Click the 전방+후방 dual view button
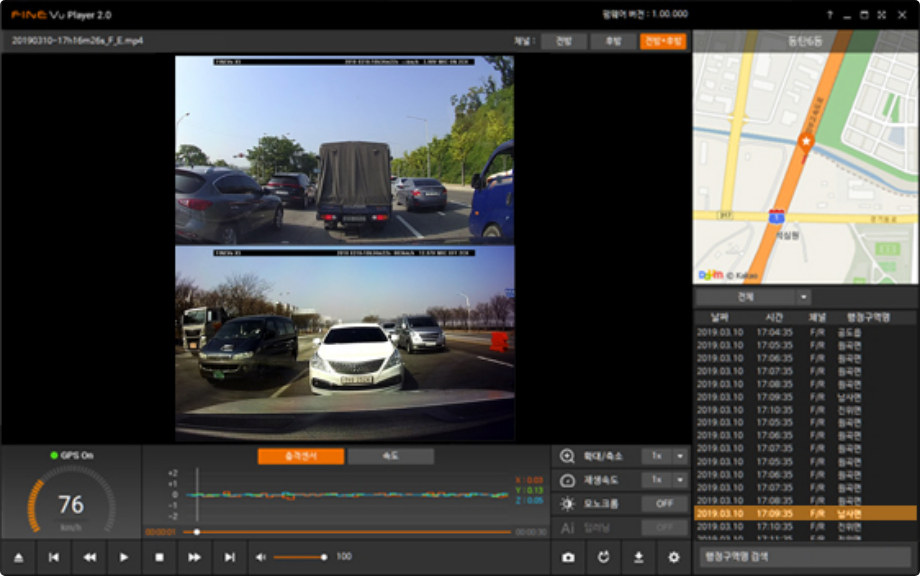Viewport: 920px width, 576px height. point(665,41)
